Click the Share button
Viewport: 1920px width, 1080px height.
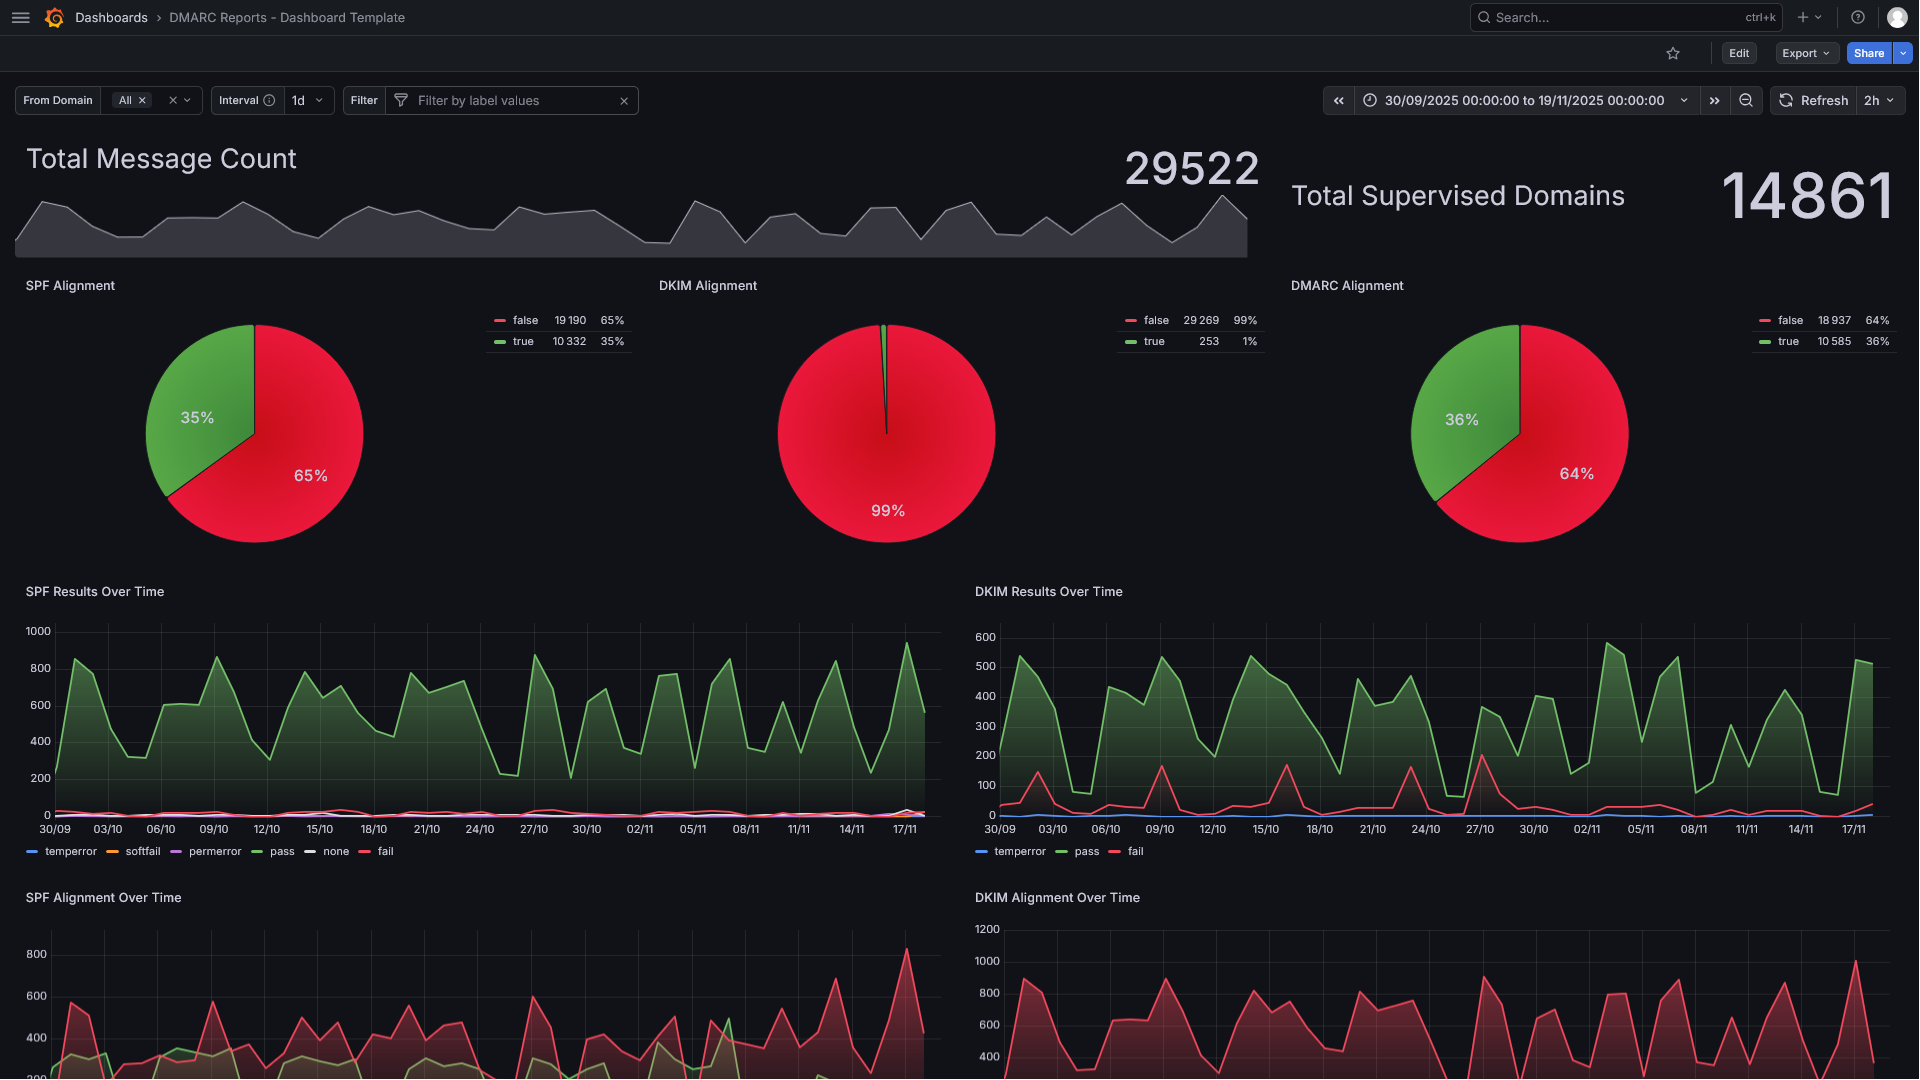pos(1869,54)
